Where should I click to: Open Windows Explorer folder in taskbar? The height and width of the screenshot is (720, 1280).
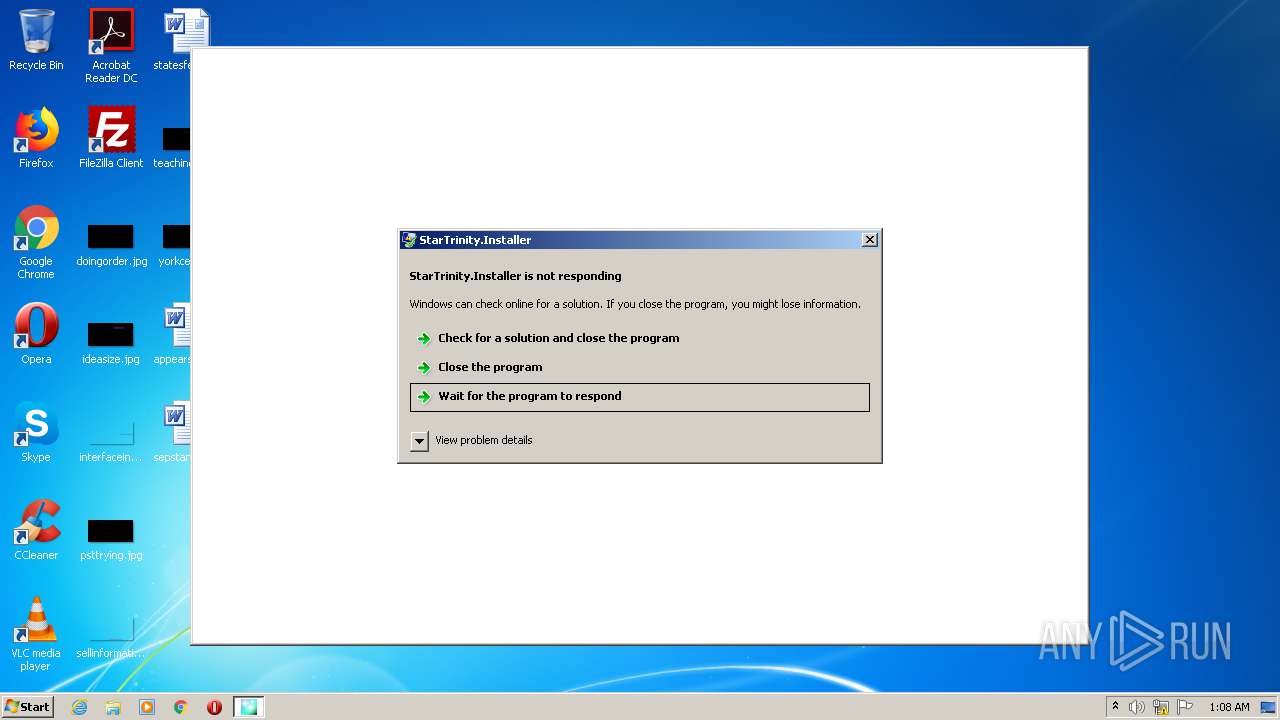pos(113,707)
